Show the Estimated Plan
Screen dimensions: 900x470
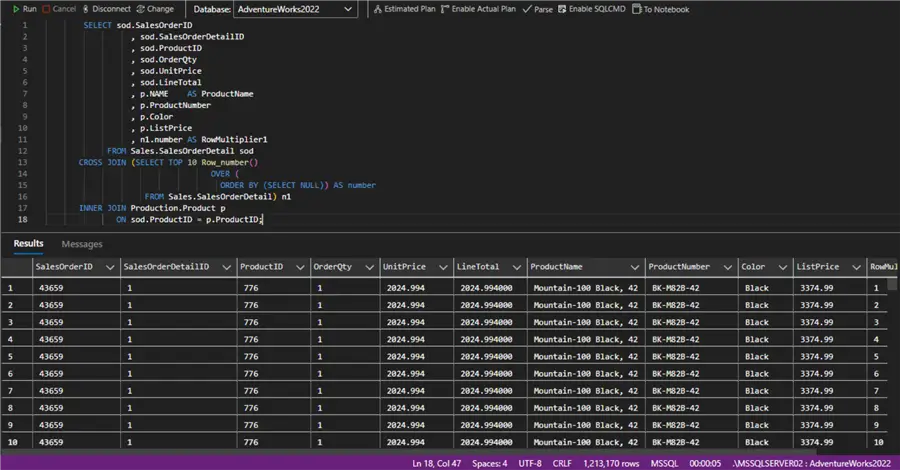coord(405,9)
